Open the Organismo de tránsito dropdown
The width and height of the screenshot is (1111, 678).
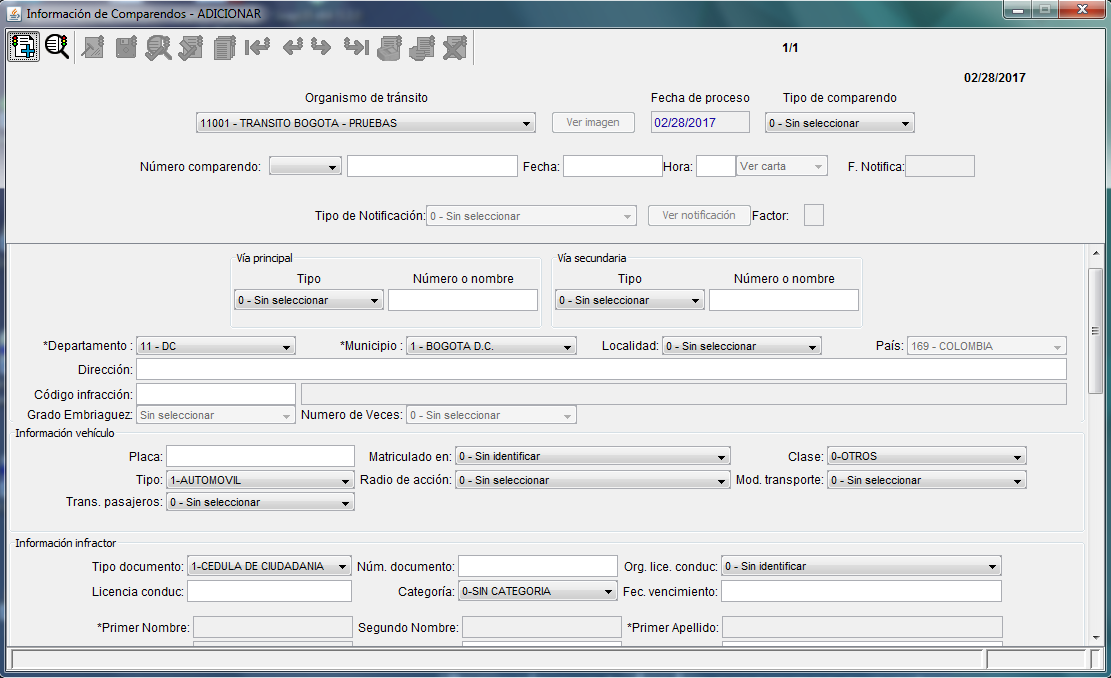366,124
